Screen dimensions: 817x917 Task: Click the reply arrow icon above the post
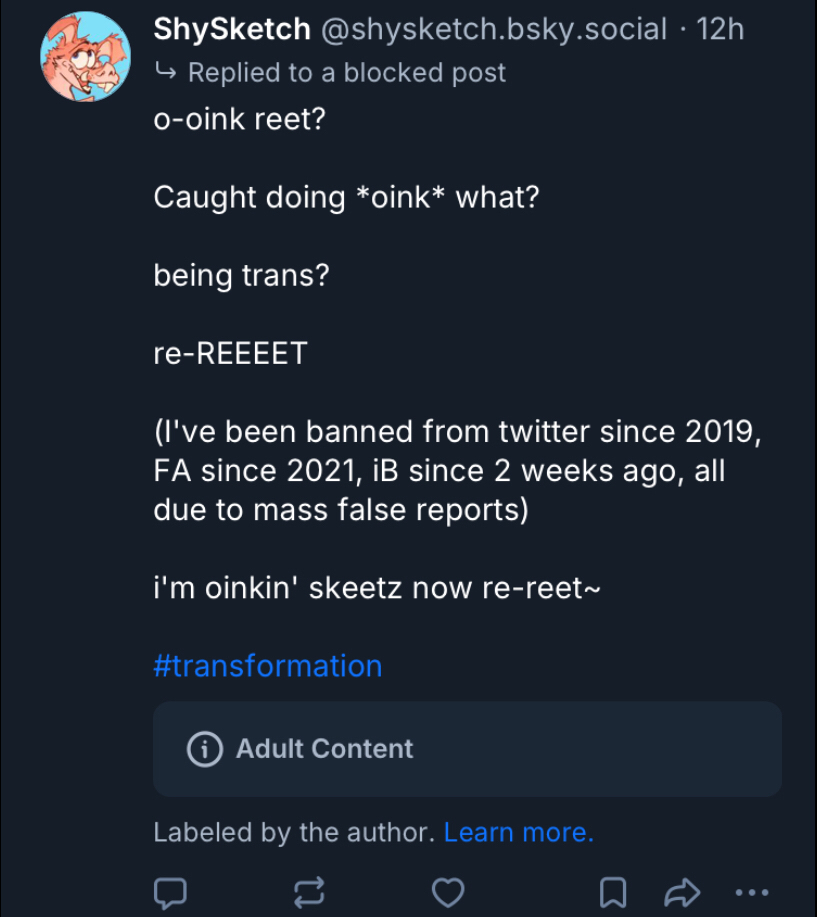(164, 73)
